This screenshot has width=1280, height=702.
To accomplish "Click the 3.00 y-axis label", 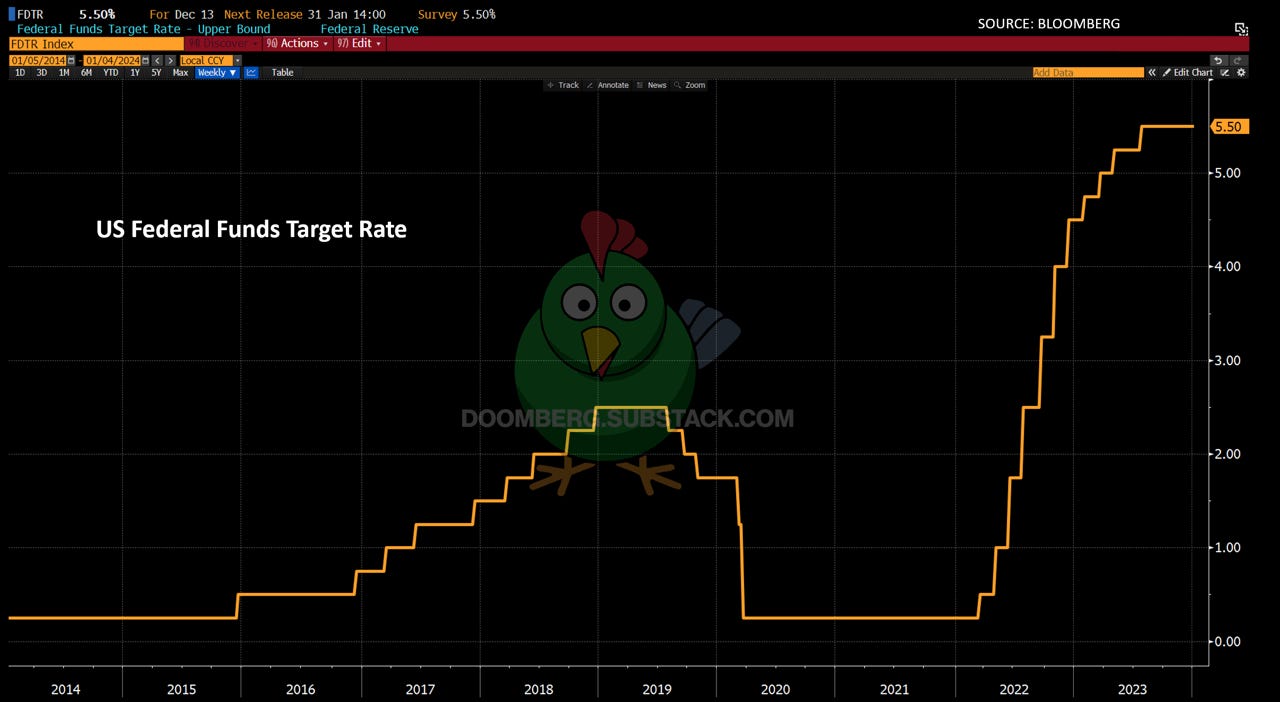I will coord(1226,360).
